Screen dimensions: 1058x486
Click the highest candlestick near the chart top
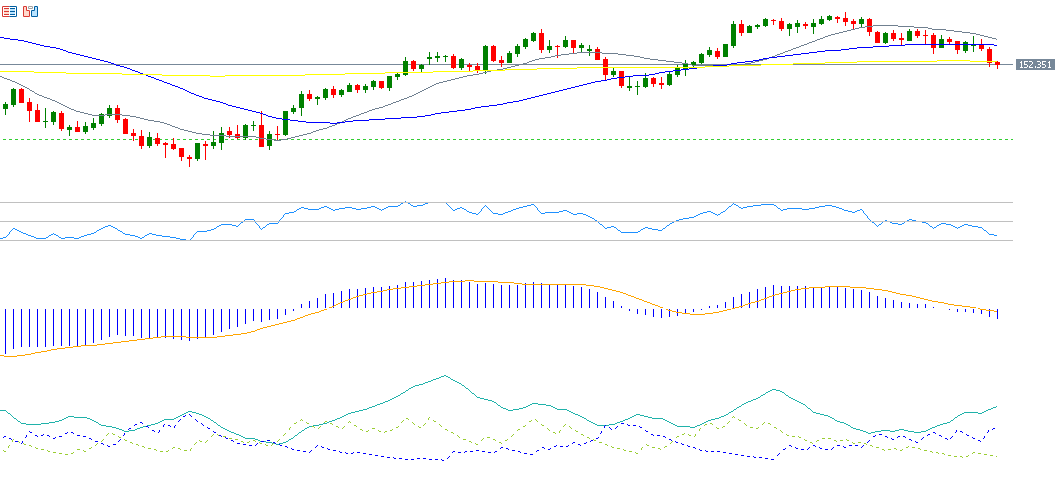pos(845,18)
